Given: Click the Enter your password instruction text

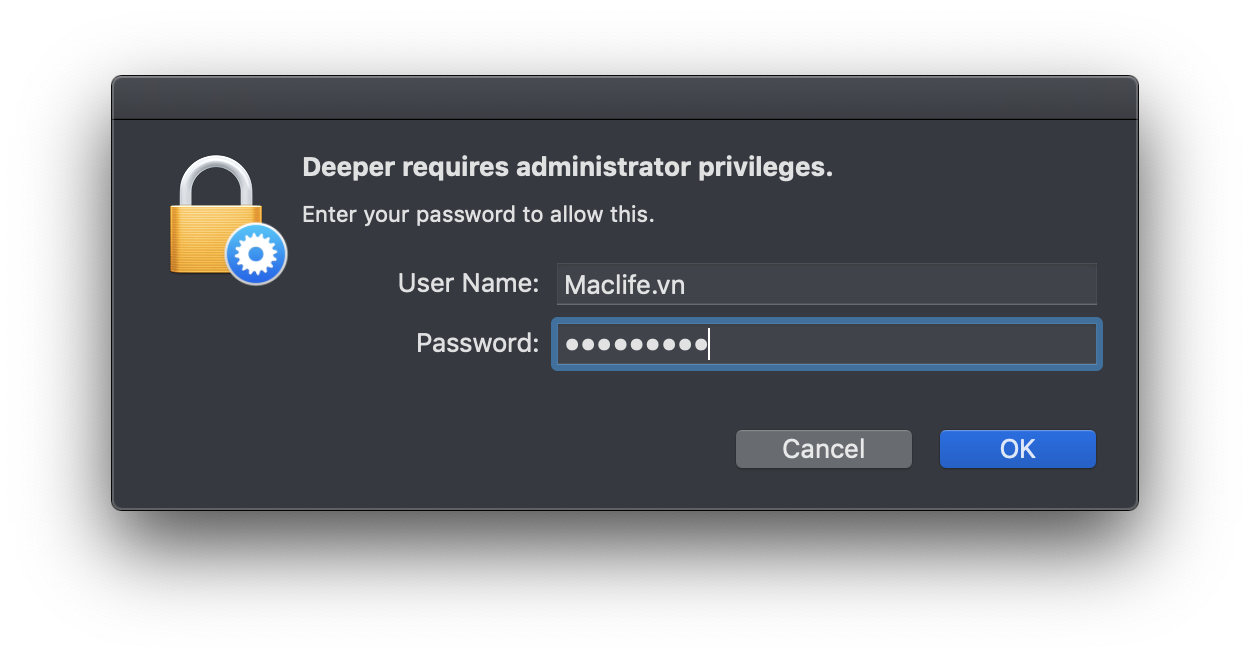Looking at the screenshot, I should pyautogui.click(x=478, y=214).
